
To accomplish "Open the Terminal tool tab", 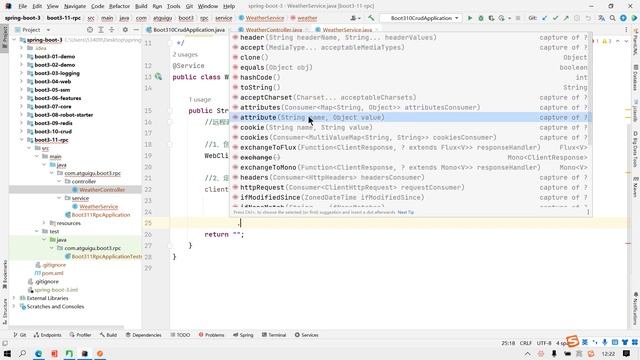I will (273, 335).
